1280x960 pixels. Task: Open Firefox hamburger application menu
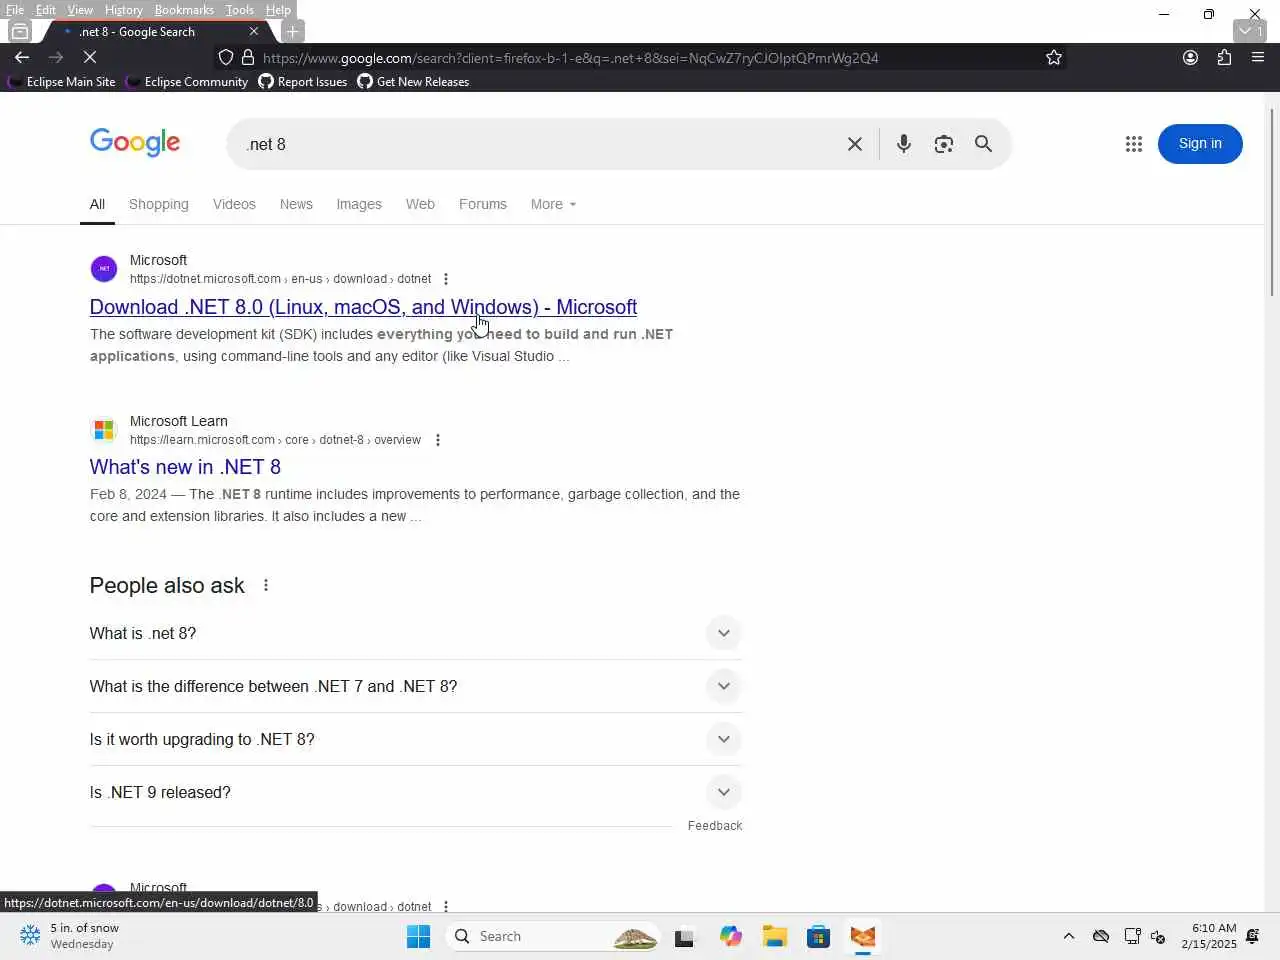coord(1258,57)
